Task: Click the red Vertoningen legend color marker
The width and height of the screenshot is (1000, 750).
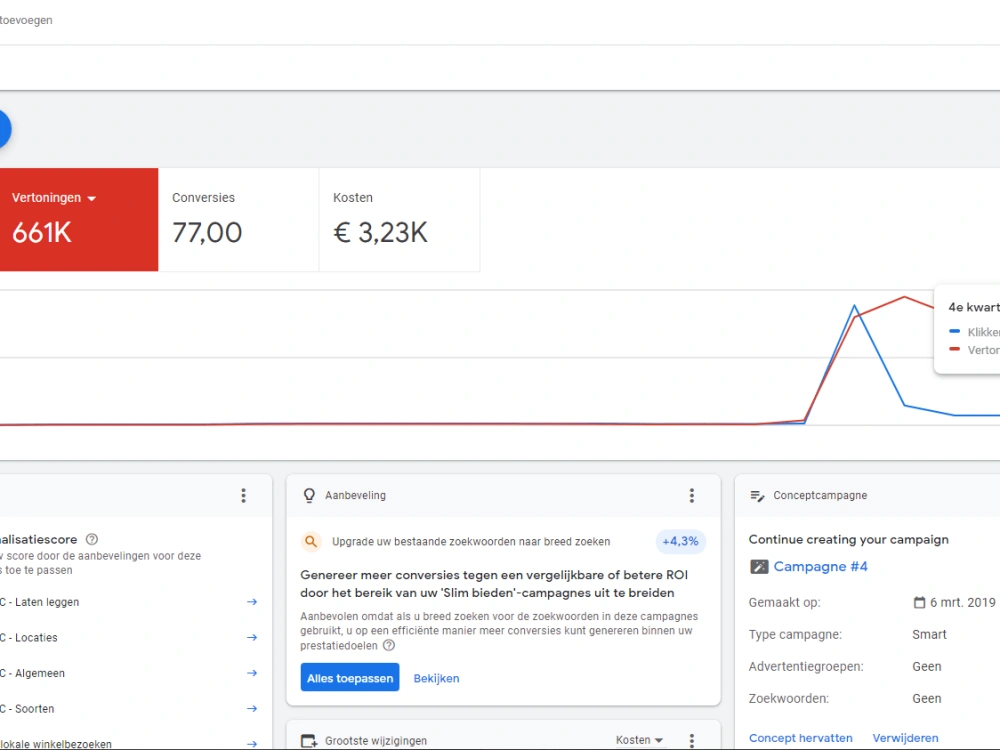Action: (x=954, y=349)
